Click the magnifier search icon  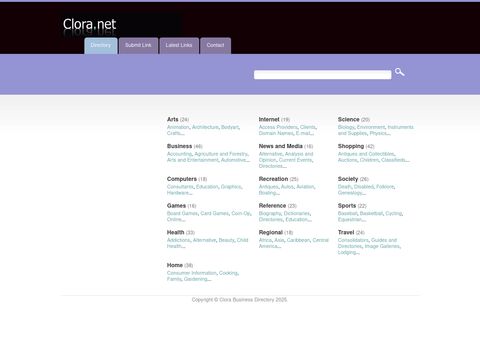coord(399,72)
